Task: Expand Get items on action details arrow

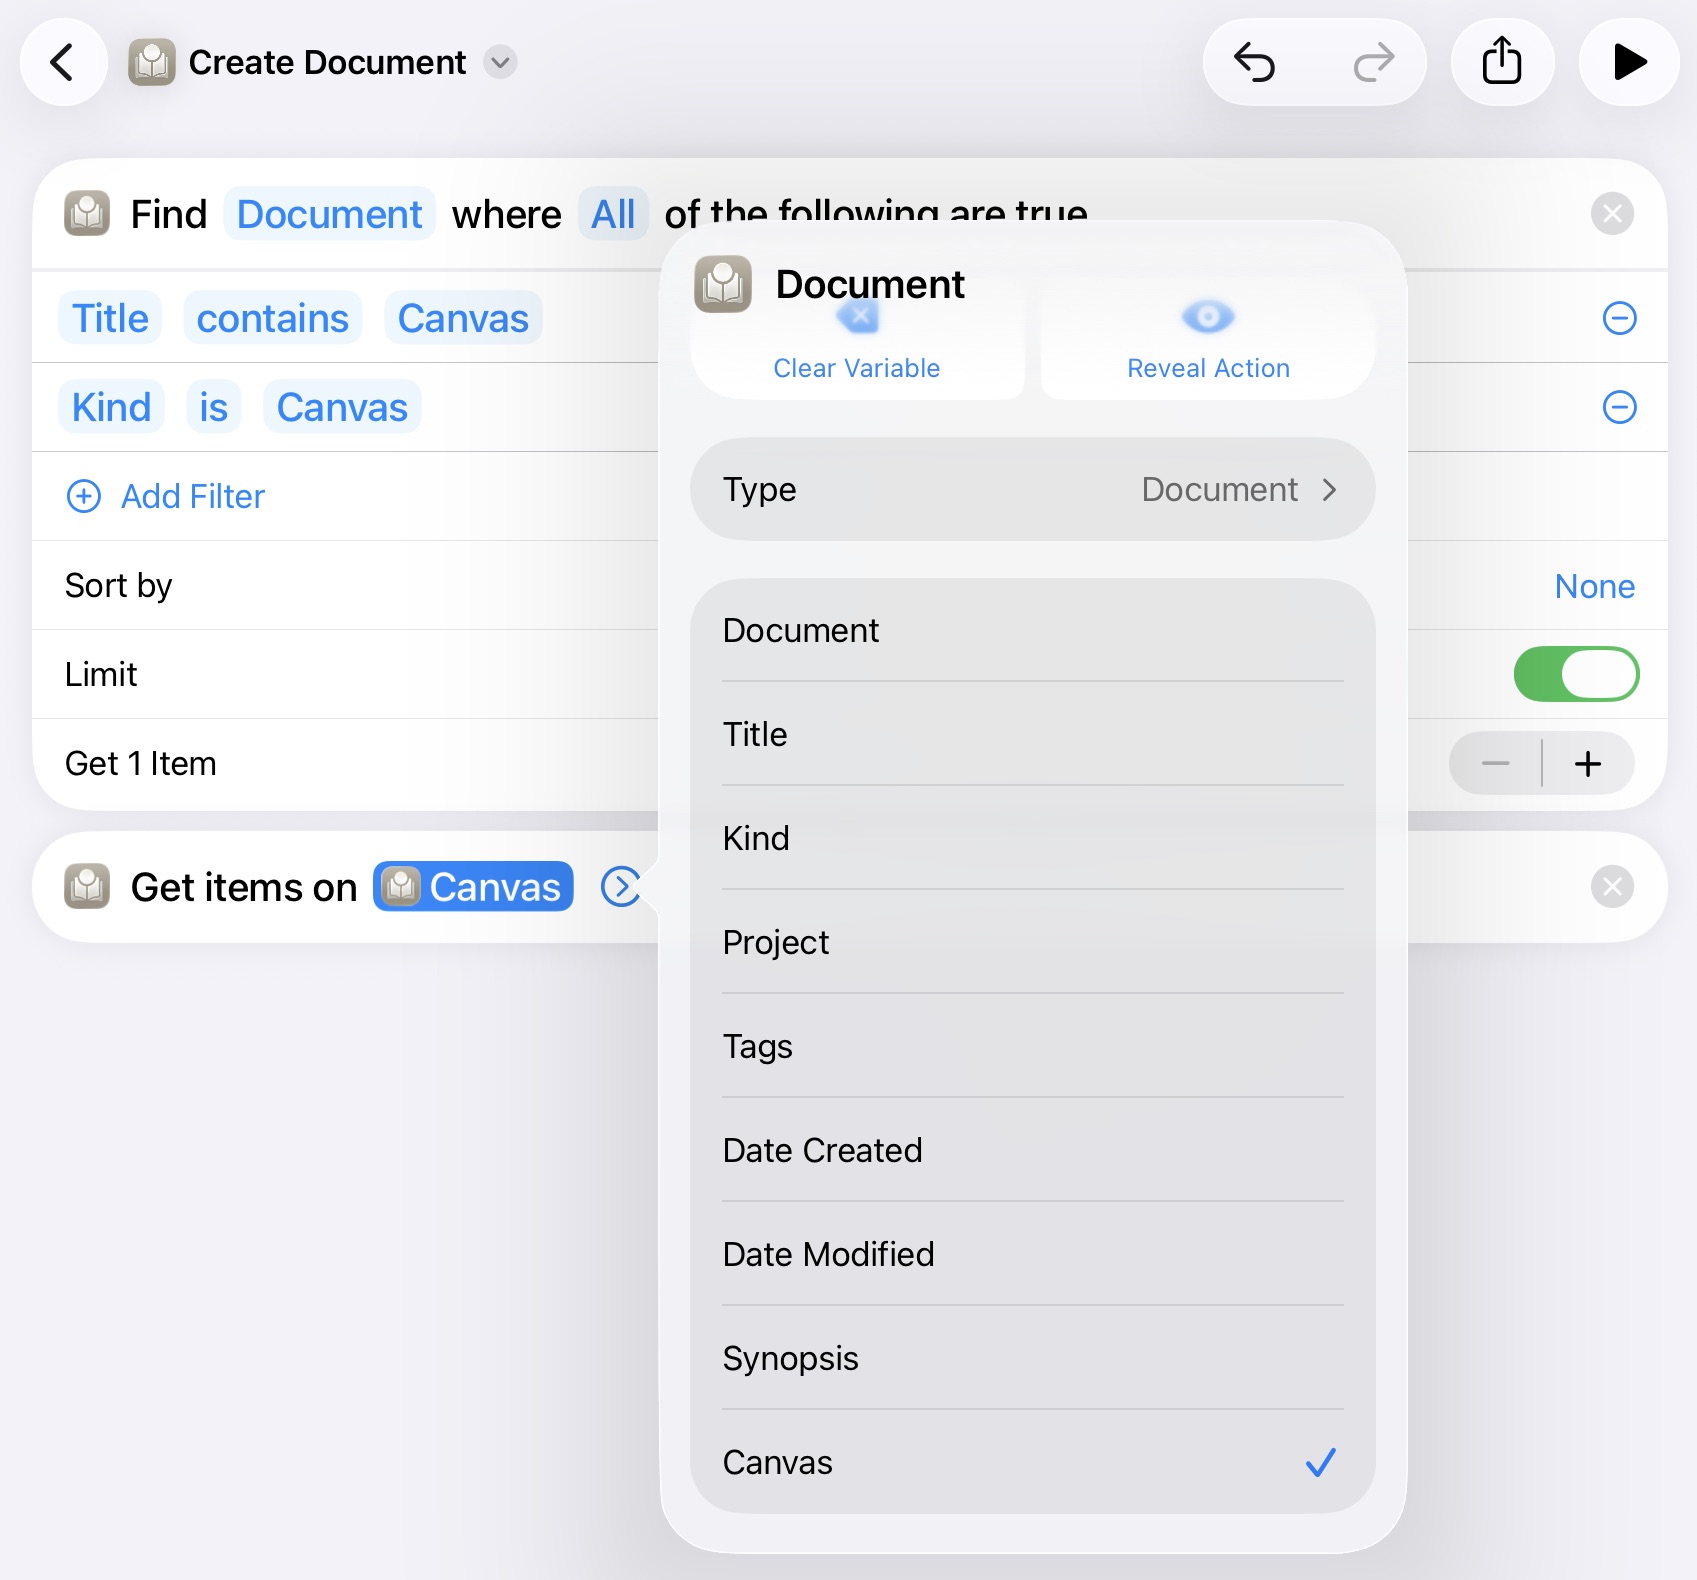Action: point(620,886)
